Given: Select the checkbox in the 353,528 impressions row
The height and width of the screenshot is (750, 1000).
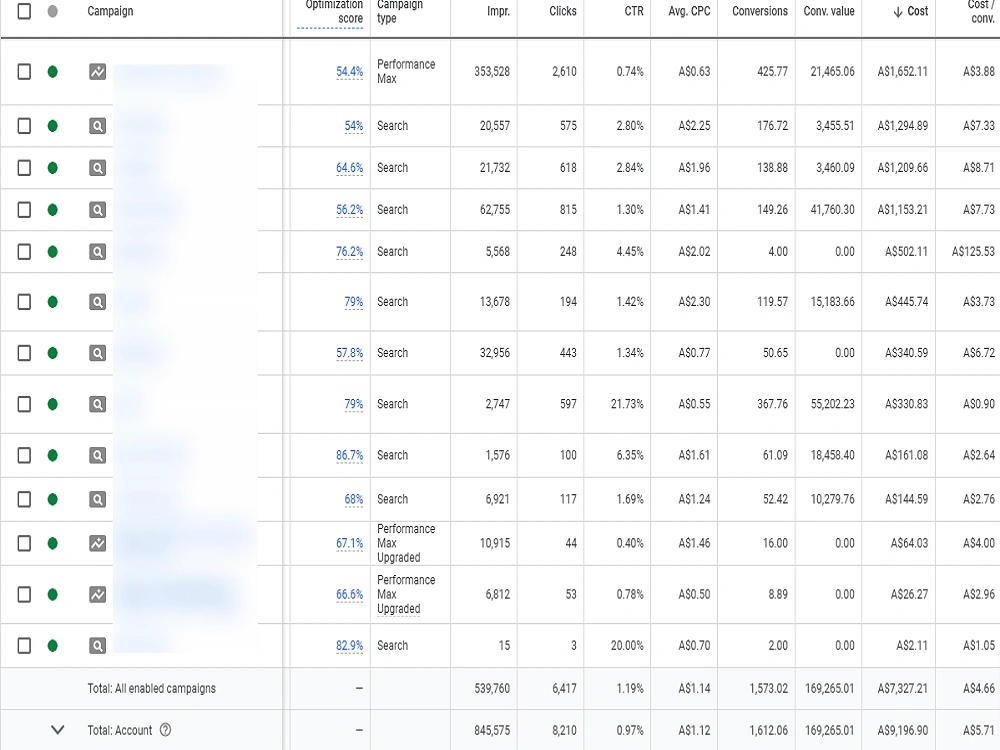Looking at the screenshot, I should point(24,71).
